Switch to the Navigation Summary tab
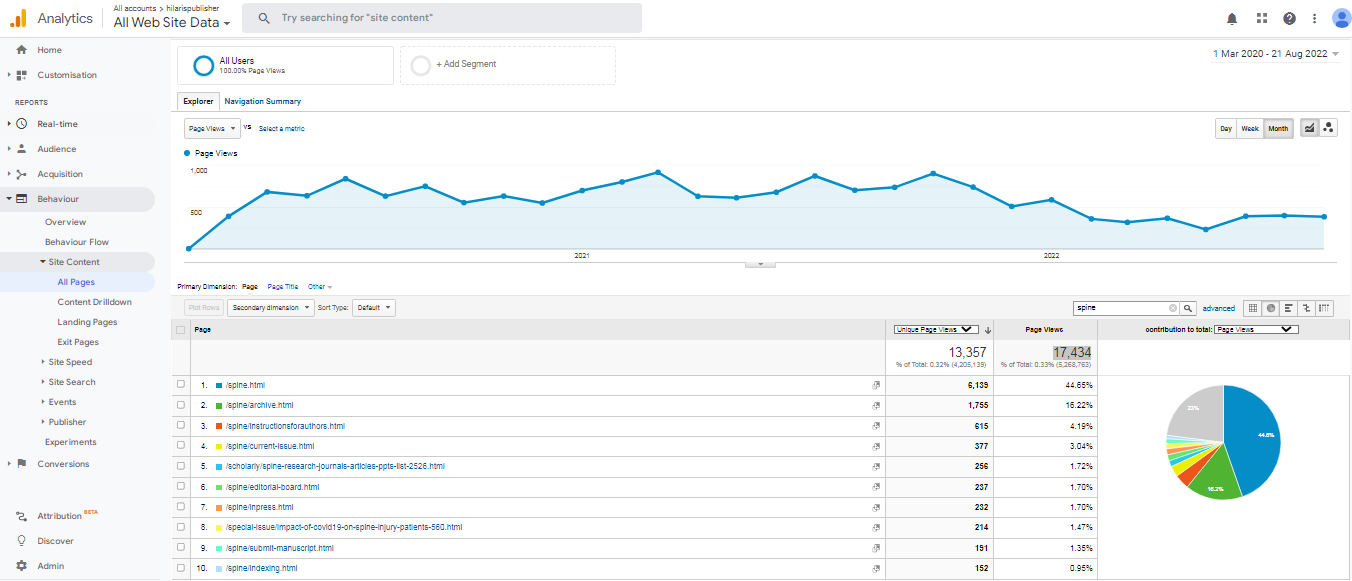 262,101
